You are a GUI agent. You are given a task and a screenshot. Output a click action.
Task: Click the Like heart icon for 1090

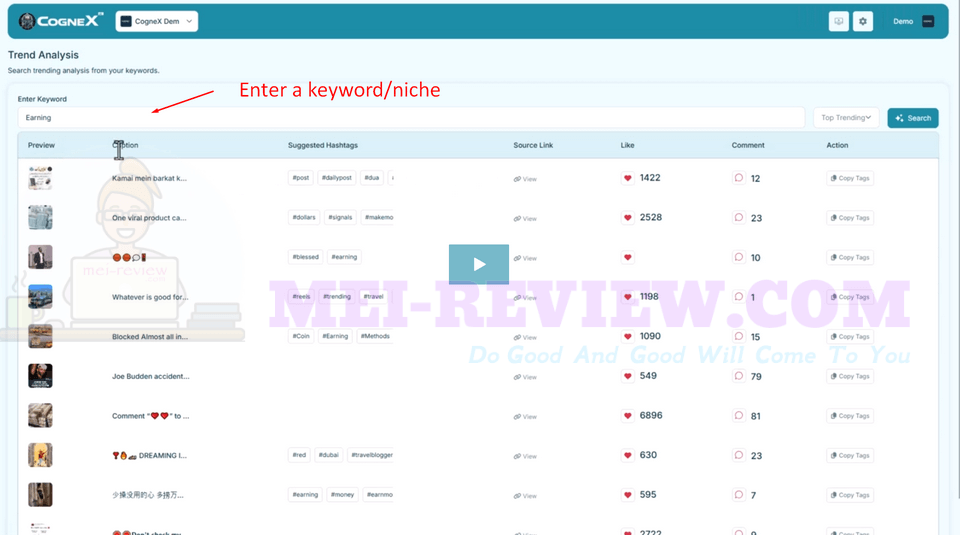tap(628, 336)
